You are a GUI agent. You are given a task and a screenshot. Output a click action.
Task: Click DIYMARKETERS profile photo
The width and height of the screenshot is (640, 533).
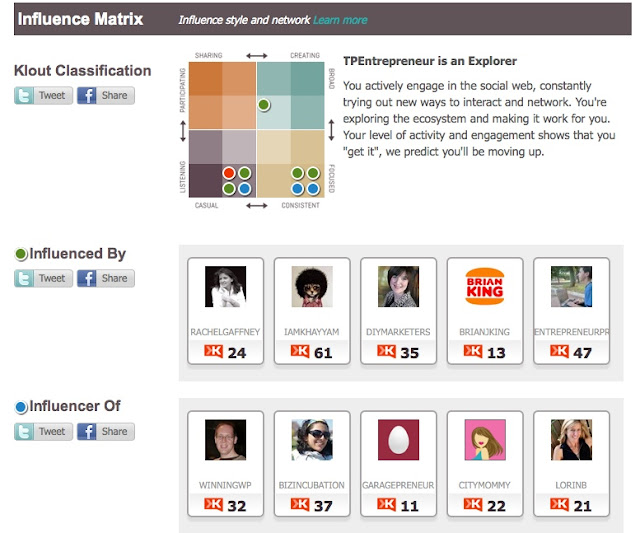pyautogui.click(x=398, y=286)
